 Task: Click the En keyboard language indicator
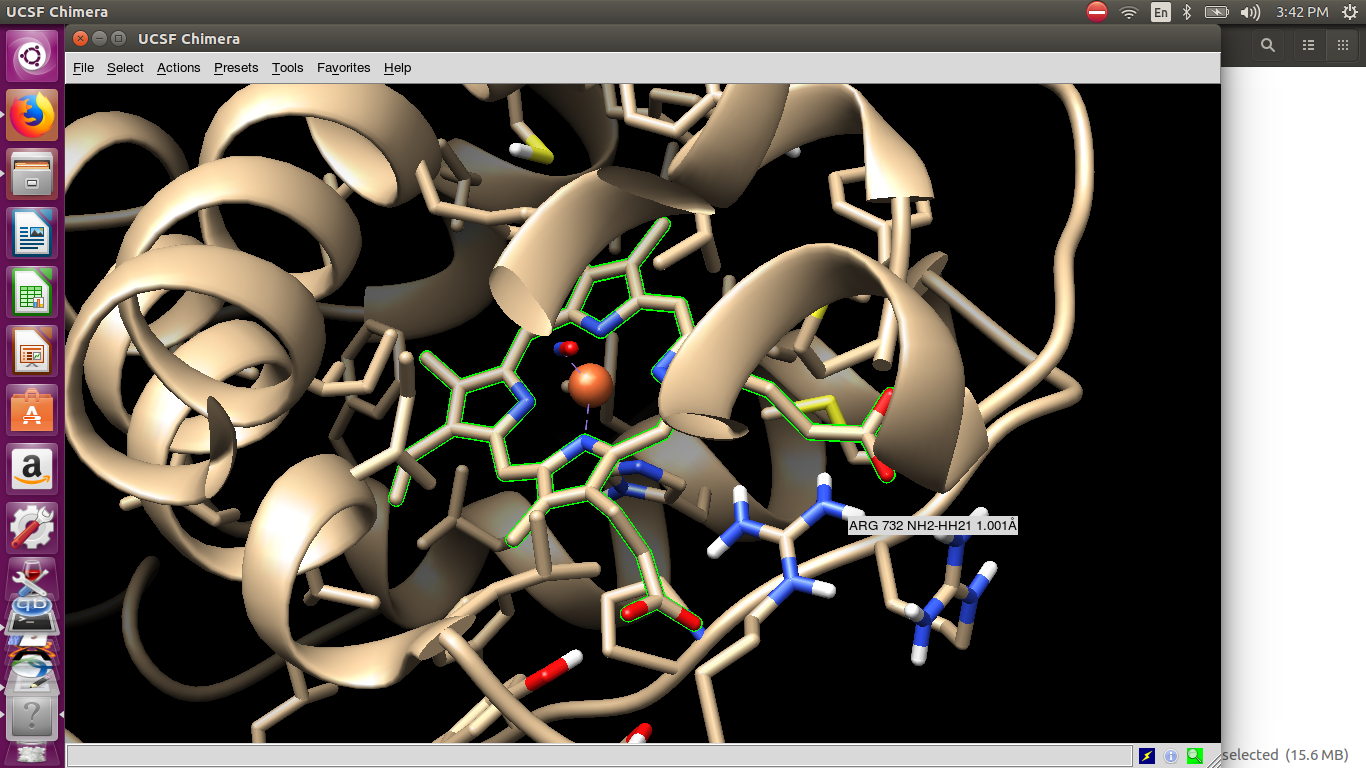coord(1160,12)
